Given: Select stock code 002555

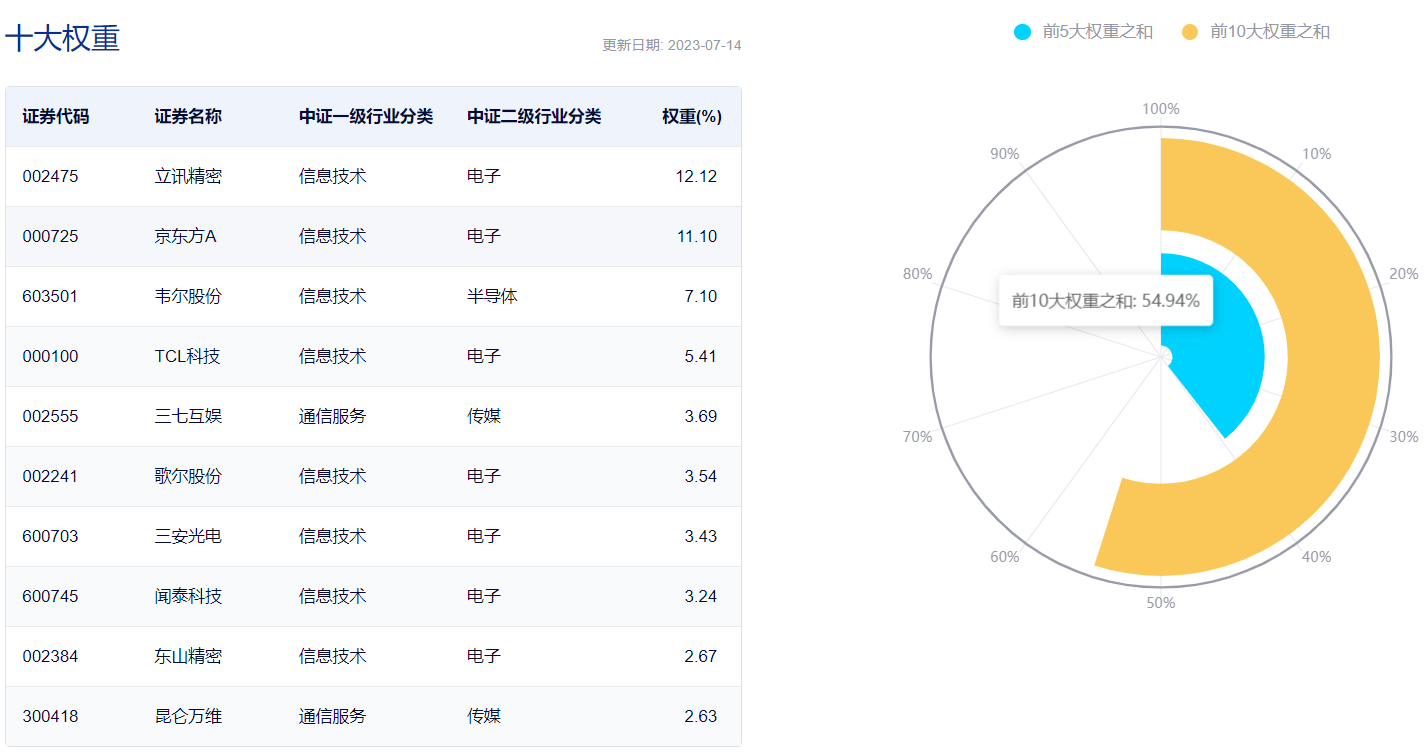Looking at the screenshot, I should click(x=50, y=417).
